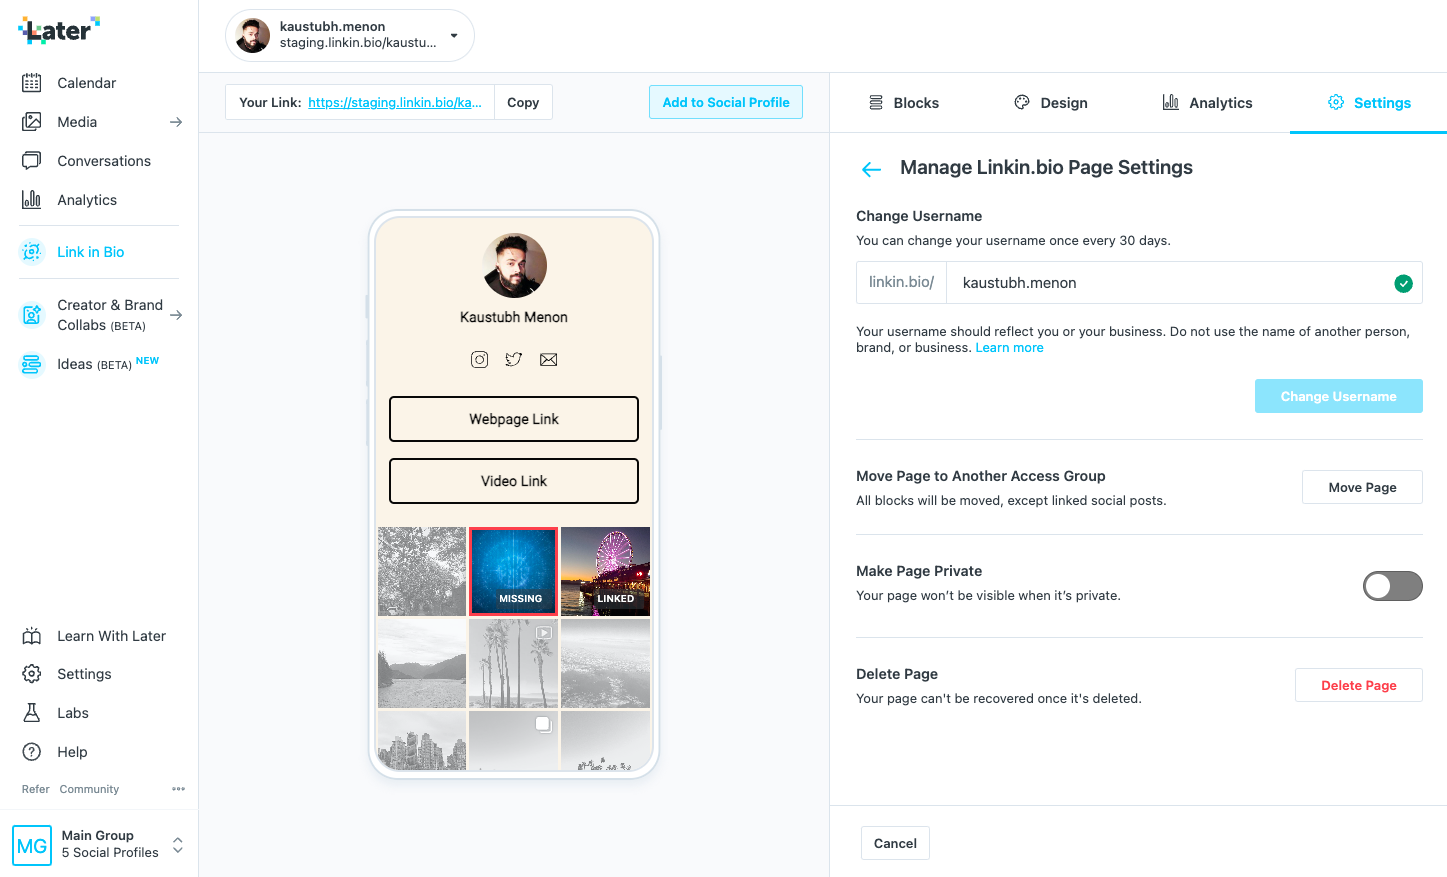The height and width of the screenshot is (877, 1447).
Task: Click the Instagram icon in phone preview
Action: (480, 360)
